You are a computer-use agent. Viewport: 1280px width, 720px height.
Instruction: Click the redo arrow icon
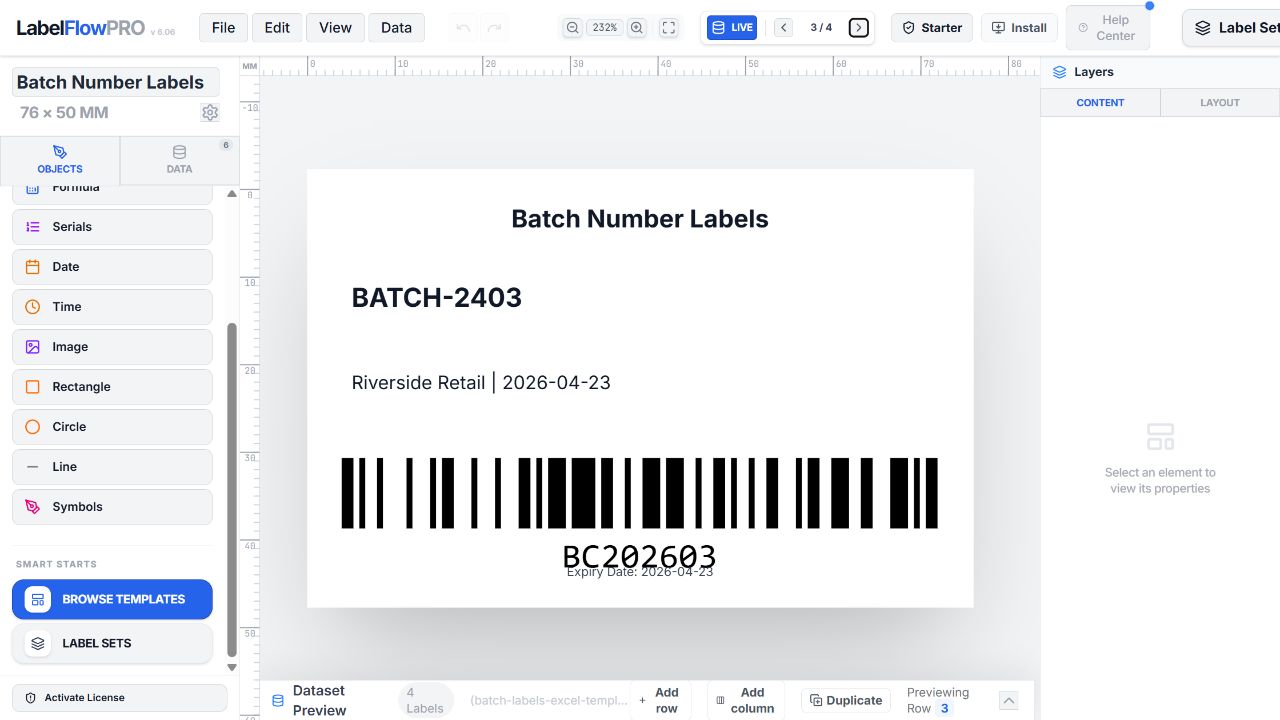click(x=494, y=28)
